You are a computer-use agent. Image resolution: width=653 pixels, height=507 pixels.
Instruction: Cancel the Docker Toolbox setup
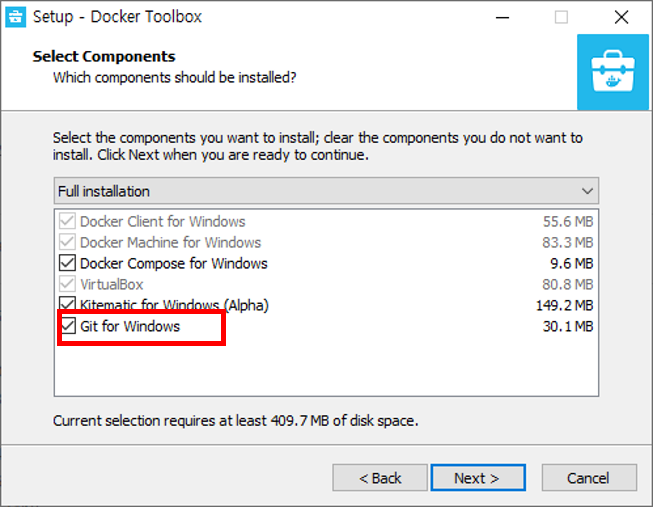(589, 478)
